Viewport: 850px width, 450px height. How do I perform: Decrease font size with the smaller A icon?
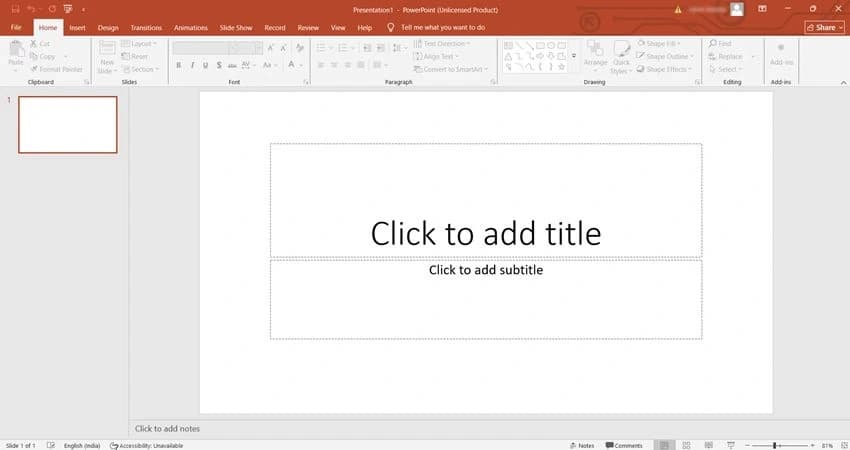coord(283,48)
